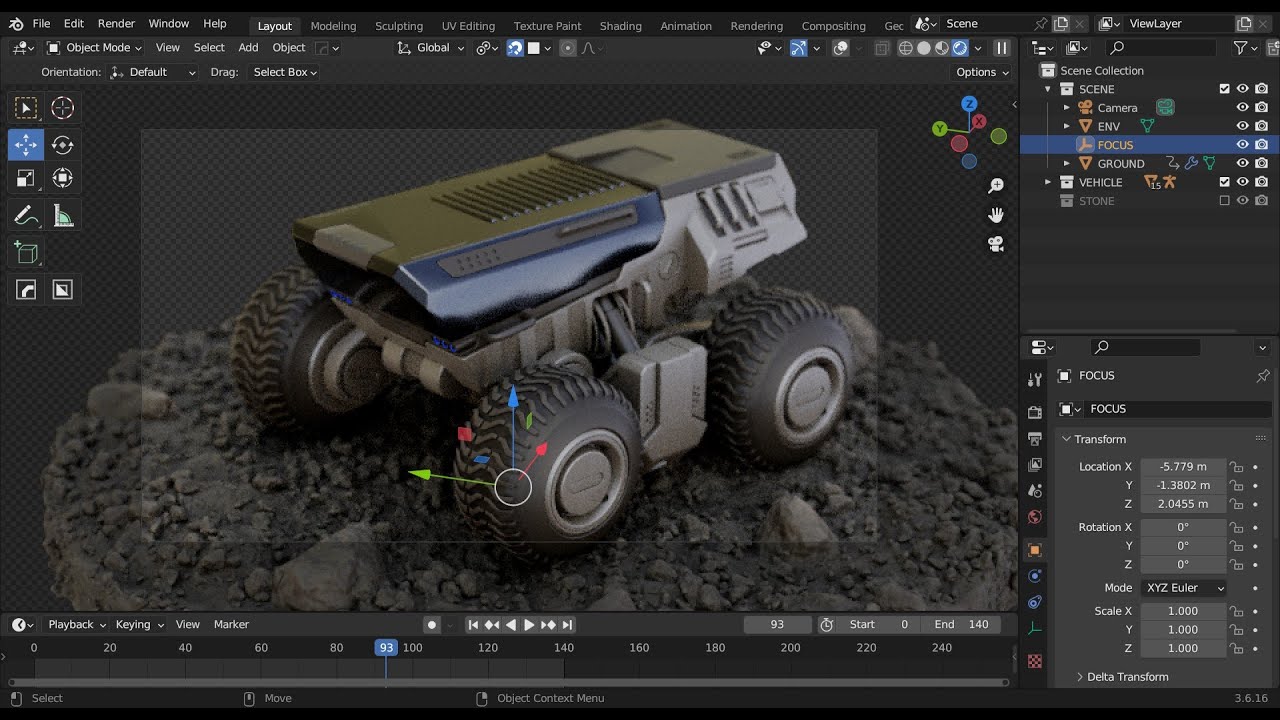Select the Rotate tool
This screenshot has width=1280, height=720.
pos(62,145)
